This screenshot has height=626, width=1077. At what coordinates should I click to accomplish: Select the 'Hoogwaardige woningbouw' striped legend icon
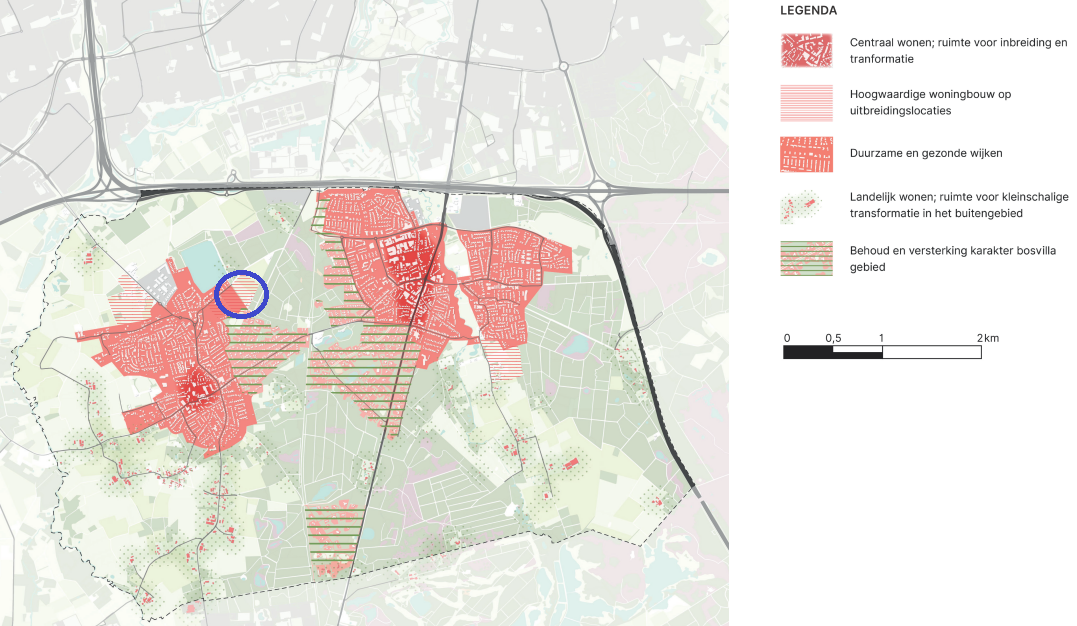(806, 103)
